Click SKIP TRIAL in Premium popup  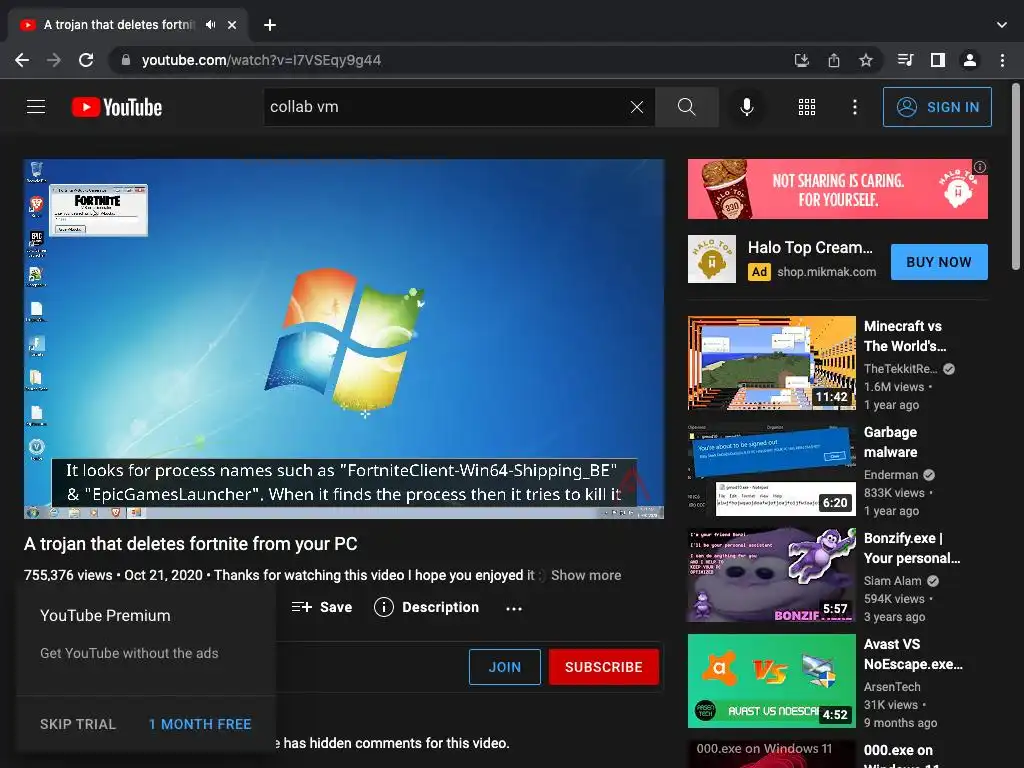click(x=78, y=724)
